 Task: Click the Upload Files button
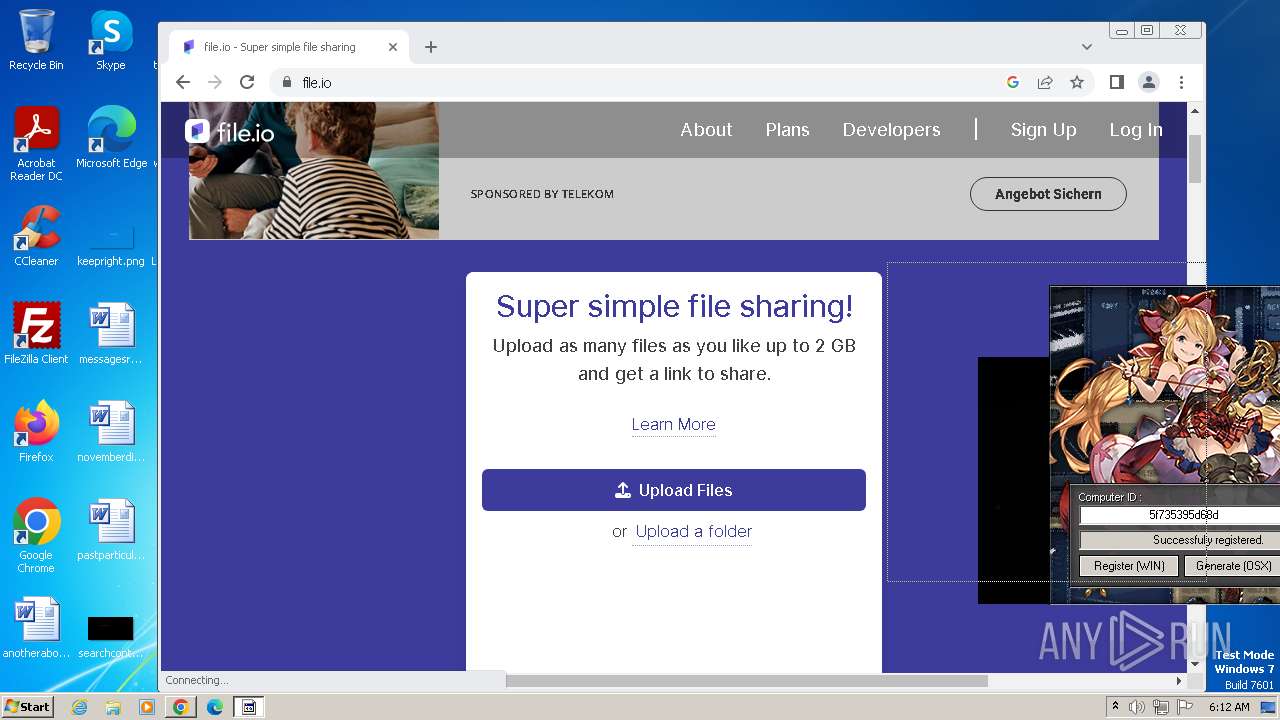point(674,490)
